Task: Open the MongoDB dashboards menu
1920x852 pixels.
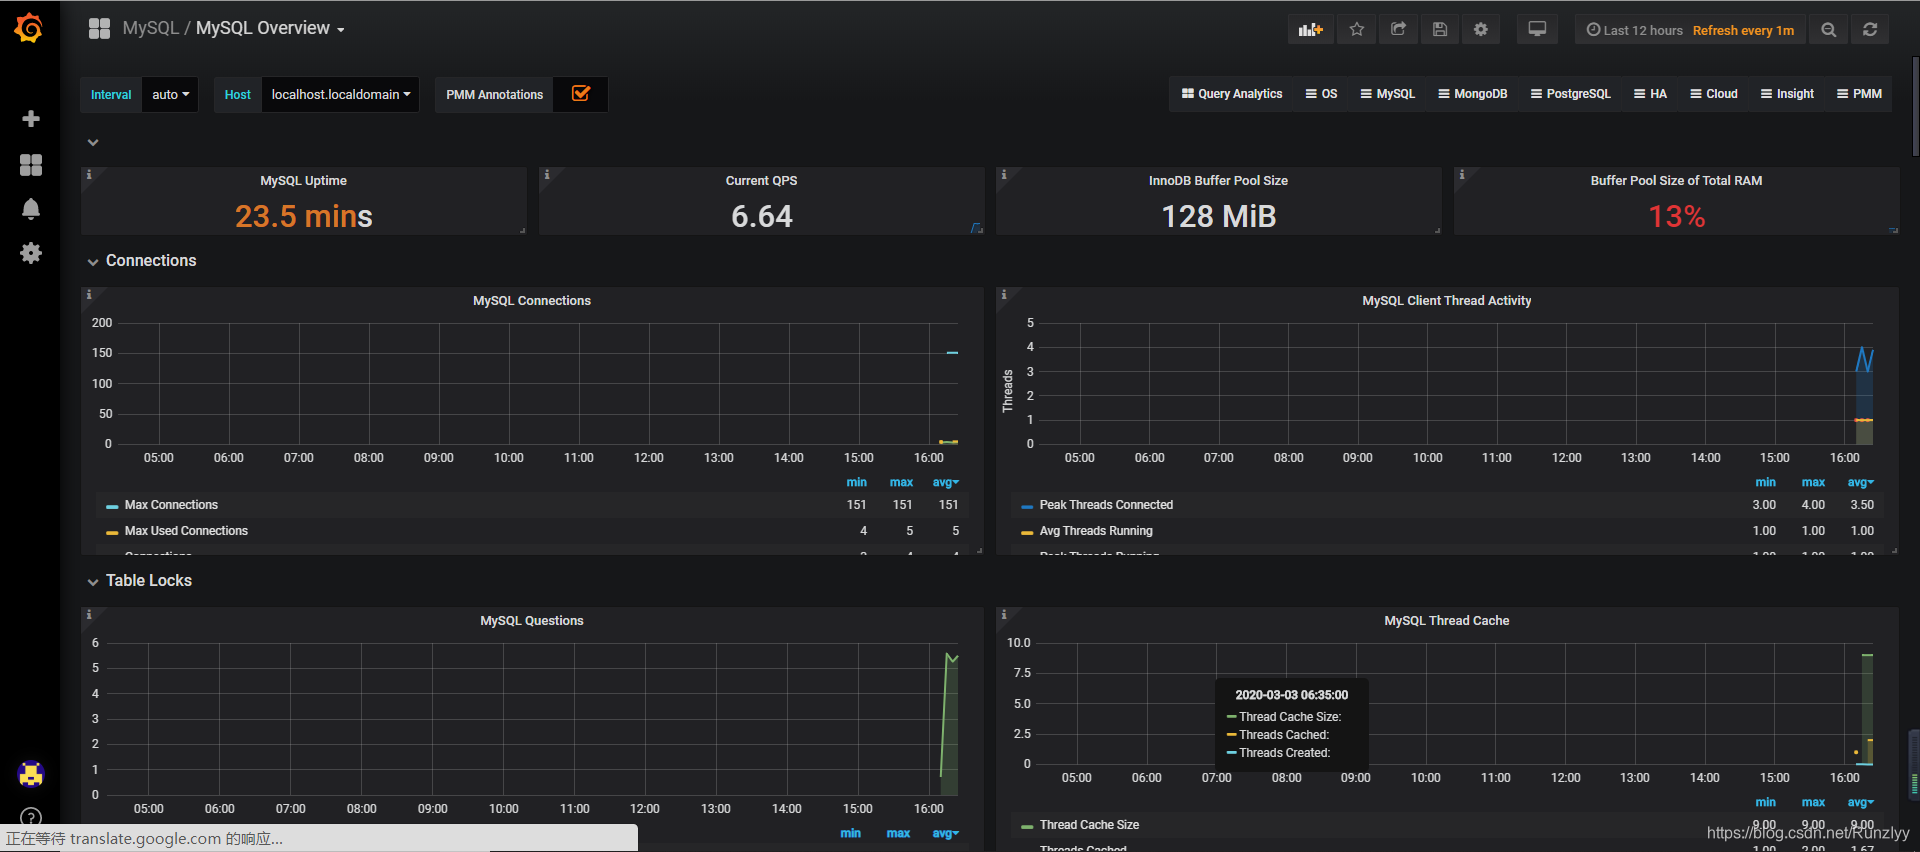Action: pyautogui.click(x=1473, y=94)
